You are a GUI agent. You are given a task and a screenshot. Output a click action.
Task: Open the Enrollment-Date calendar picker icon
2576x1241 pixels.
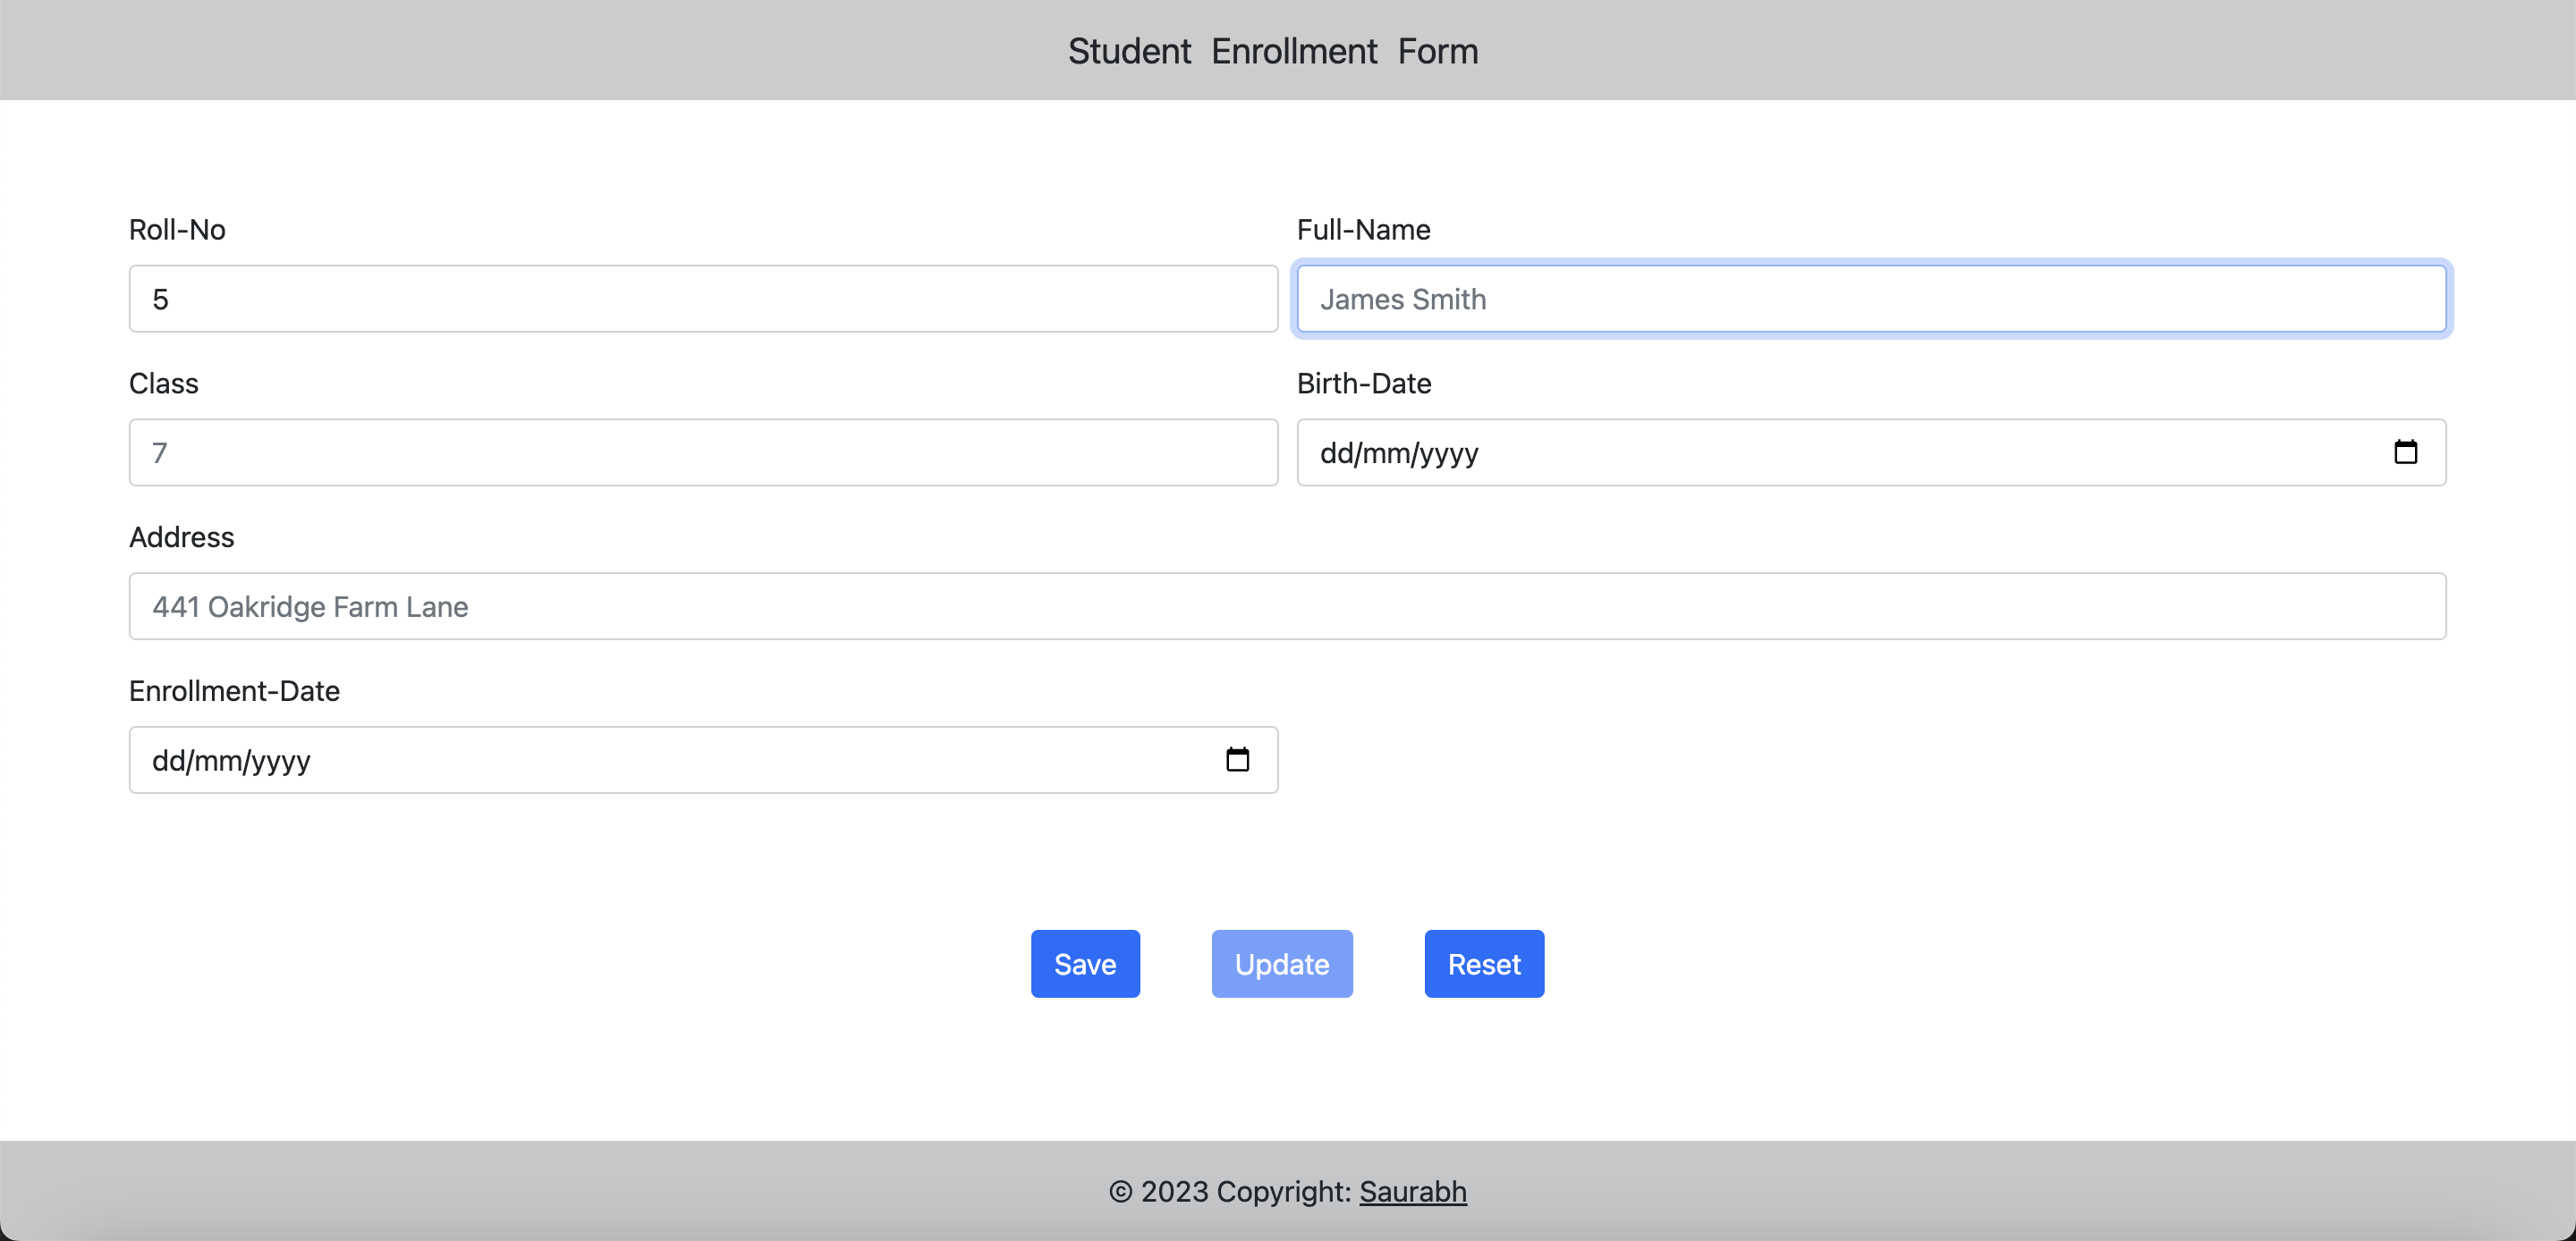[1238, 760]
